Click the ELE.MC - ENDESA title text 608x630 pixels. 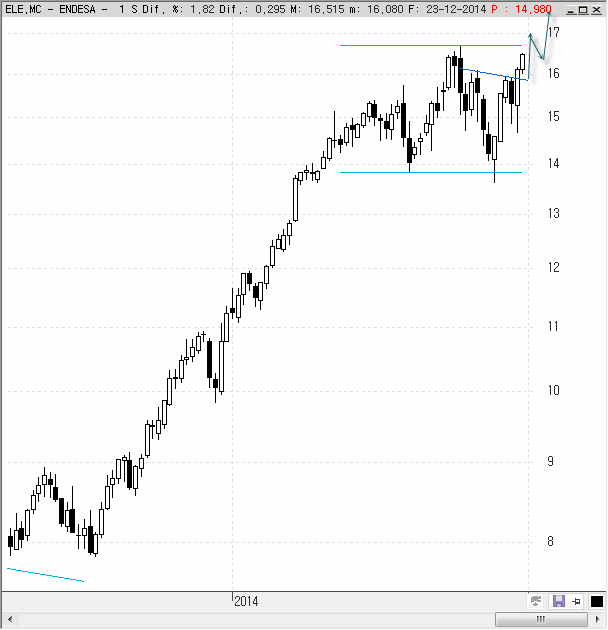(50, 9)
